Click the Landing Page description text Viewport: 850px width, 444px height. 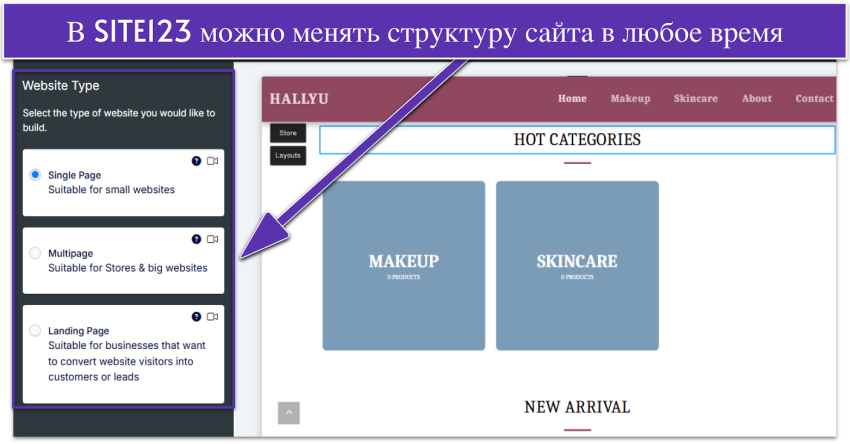(127, 361)
